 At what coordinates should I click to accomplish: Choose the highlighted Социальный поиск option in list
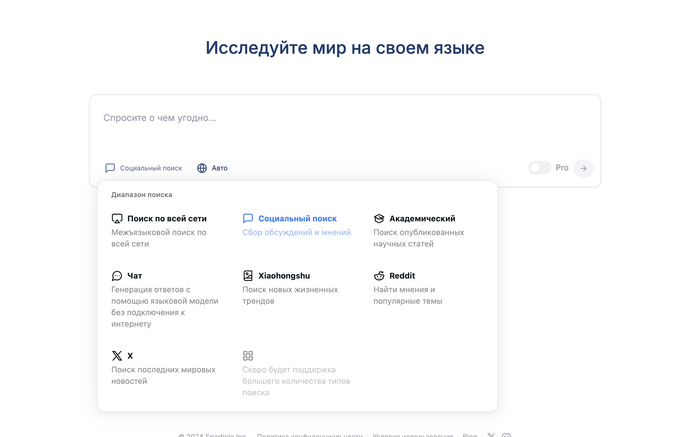coord(297,218)
